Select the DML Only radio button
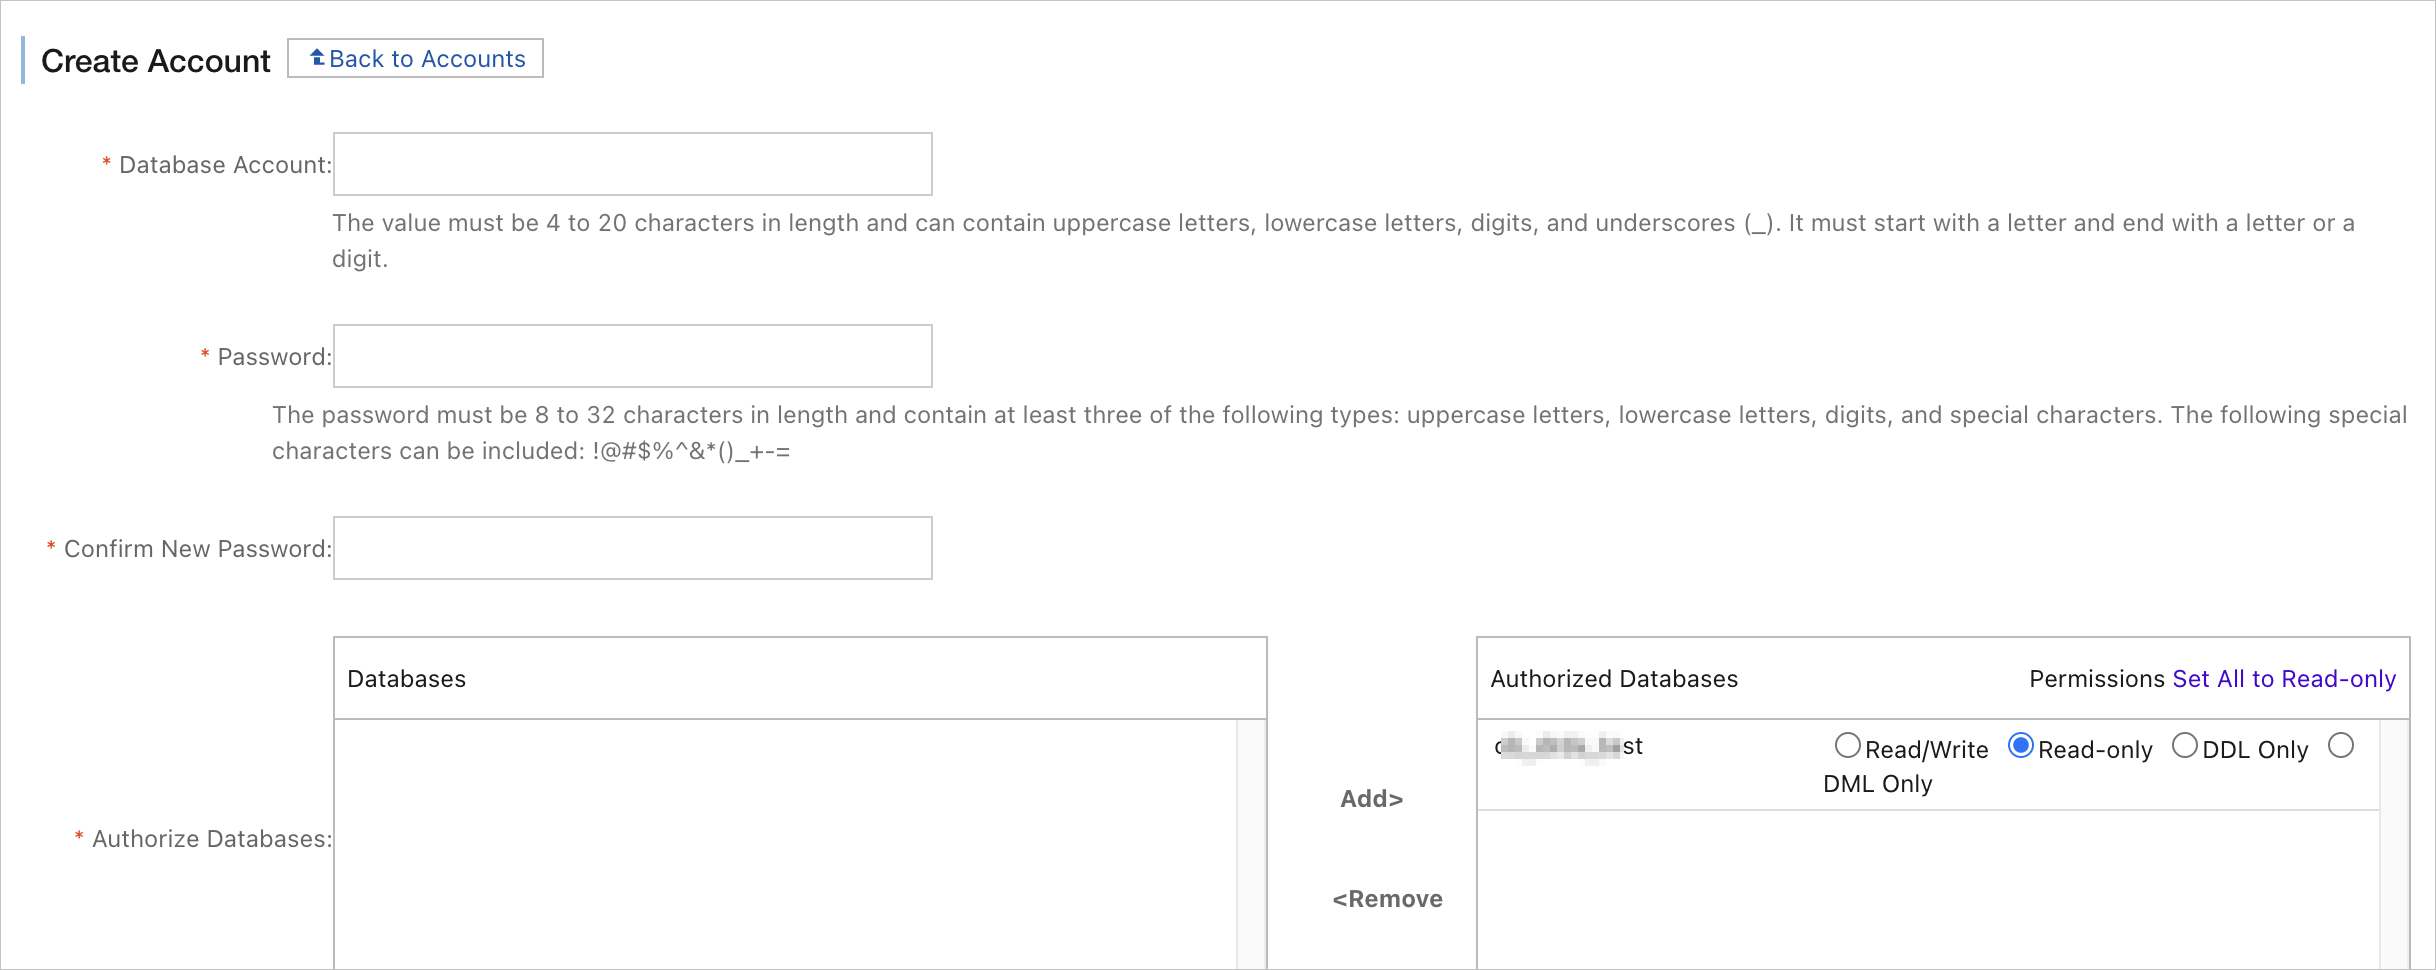Viewport: 2436px width, 970px height. [x=2341, y=746]
